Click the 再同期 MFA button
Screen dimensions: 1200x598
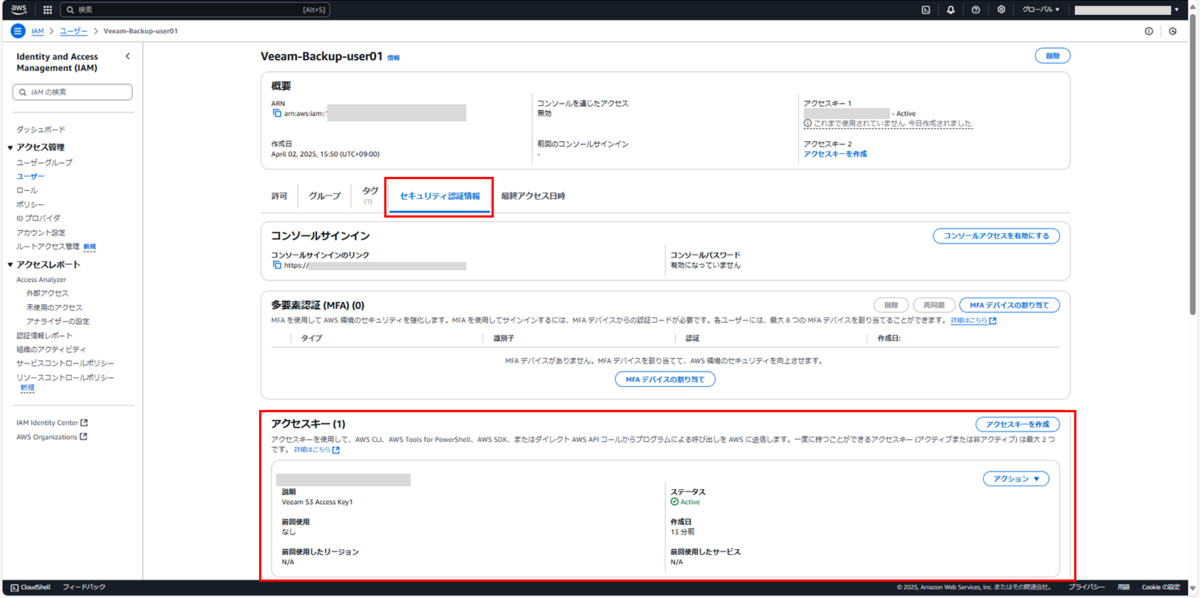933,305
